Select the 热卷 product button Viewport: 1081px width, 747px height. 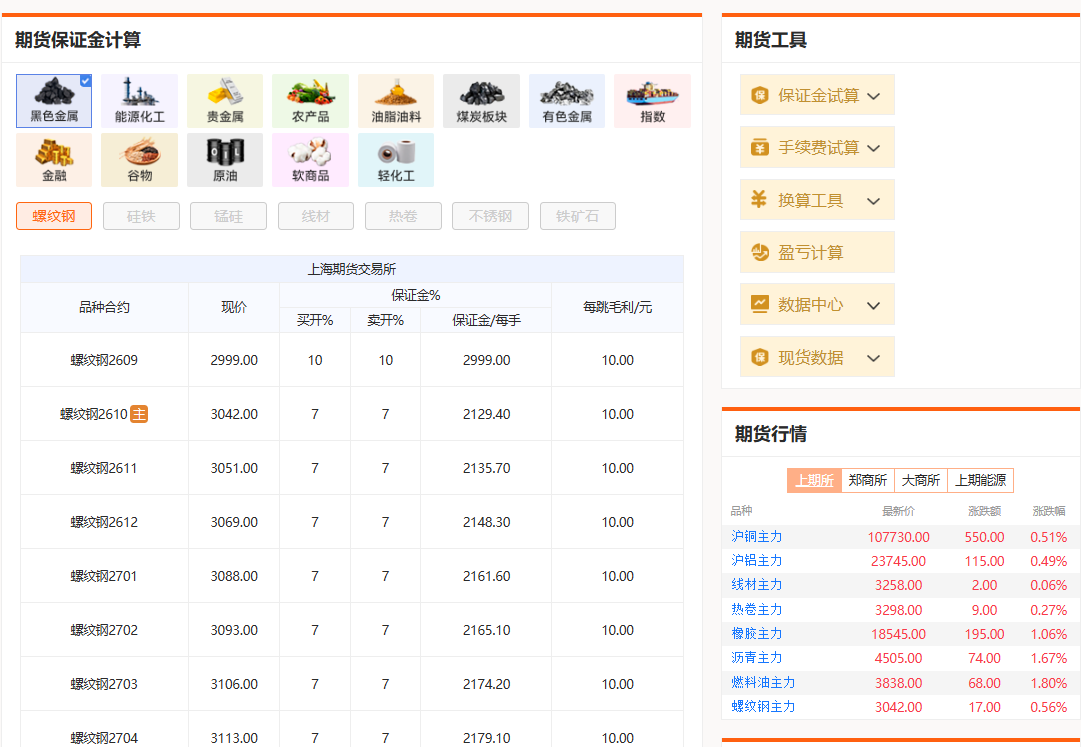point(403,216)
